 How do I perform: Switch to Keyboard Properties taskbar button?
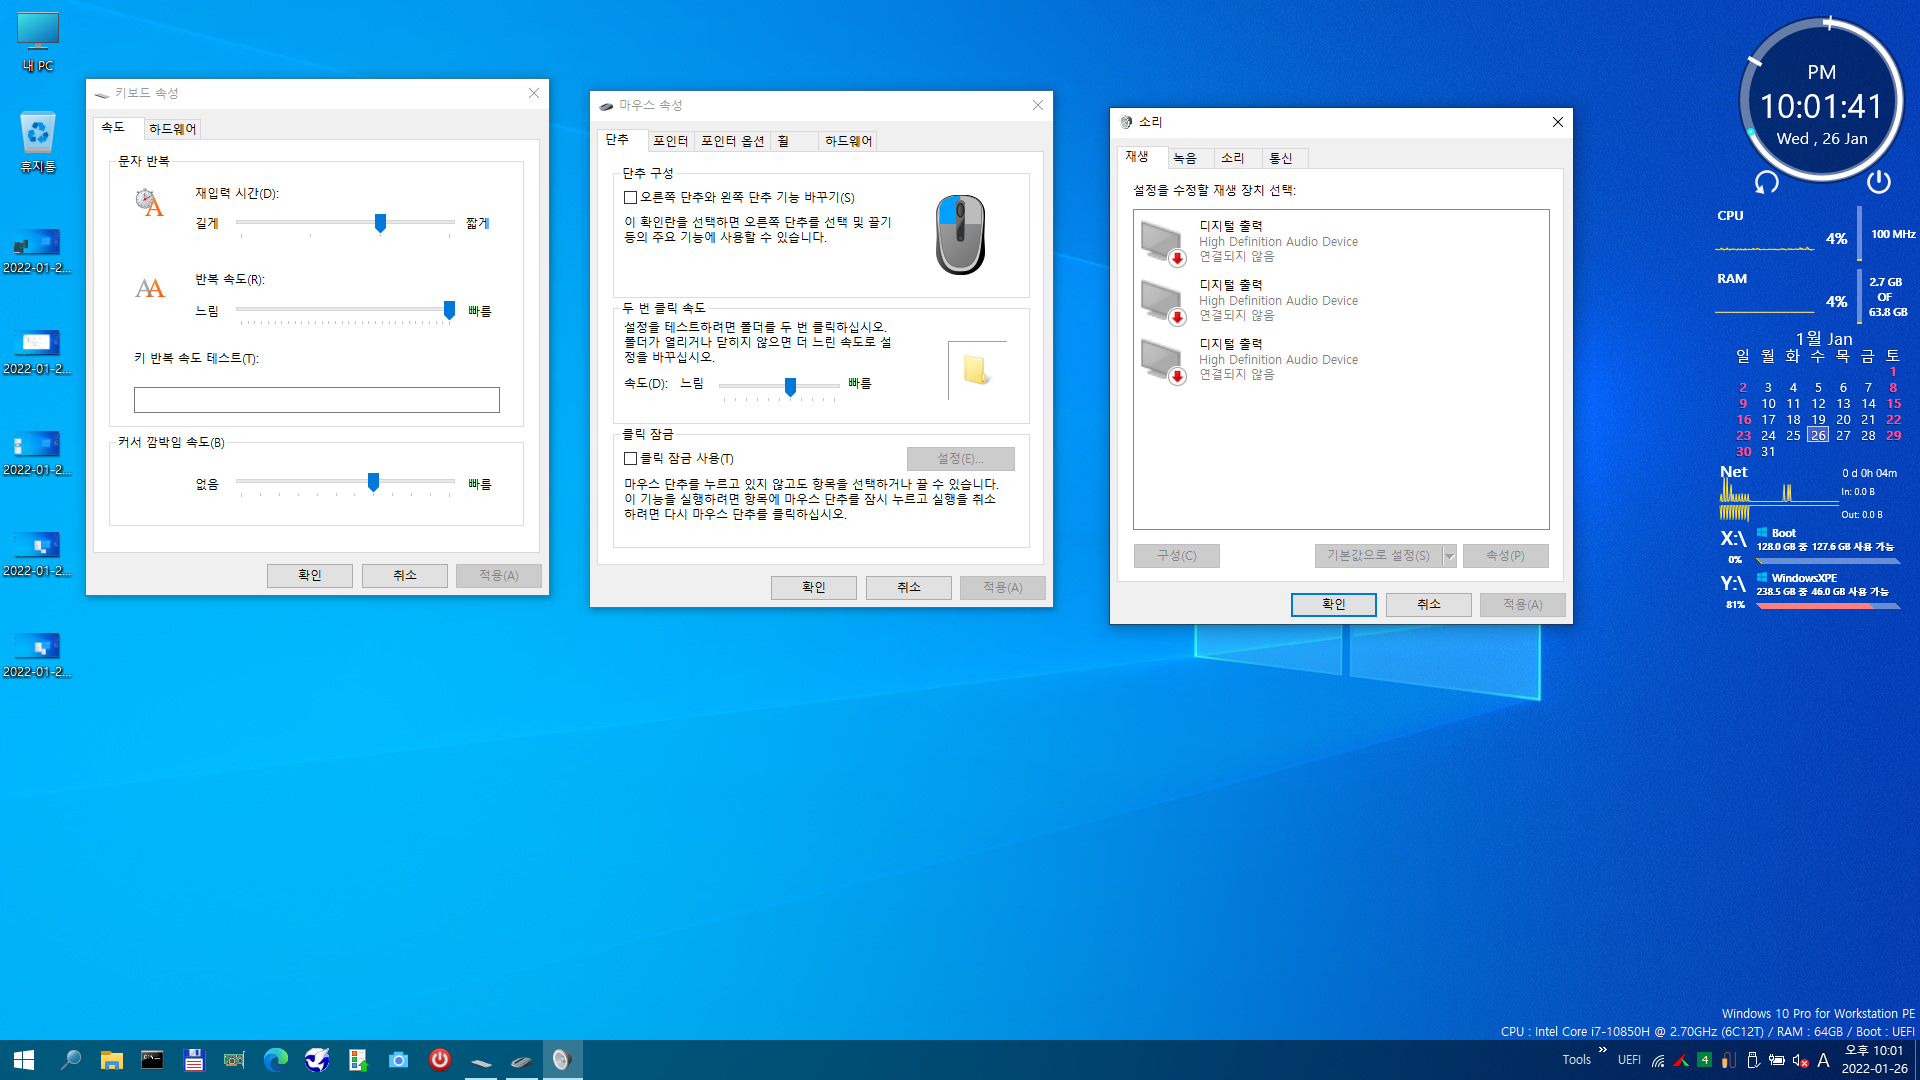[x=480, y=1060]
